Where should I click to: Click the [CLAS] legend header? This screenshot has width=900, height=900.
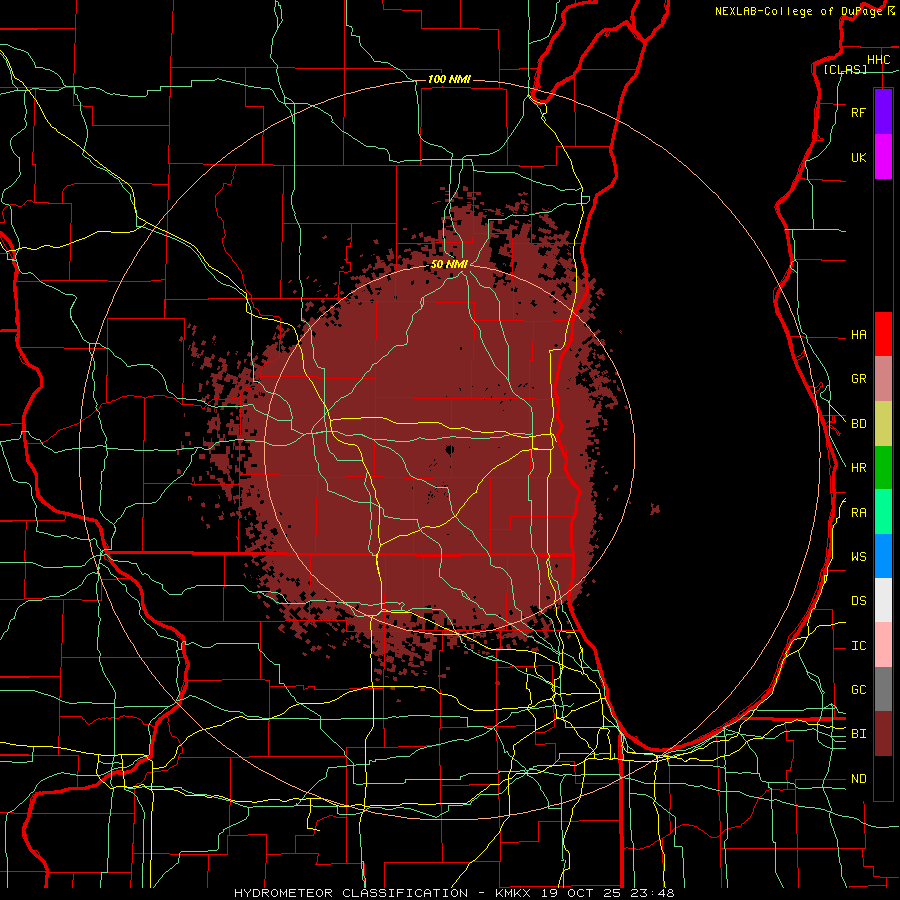[845, 70]
